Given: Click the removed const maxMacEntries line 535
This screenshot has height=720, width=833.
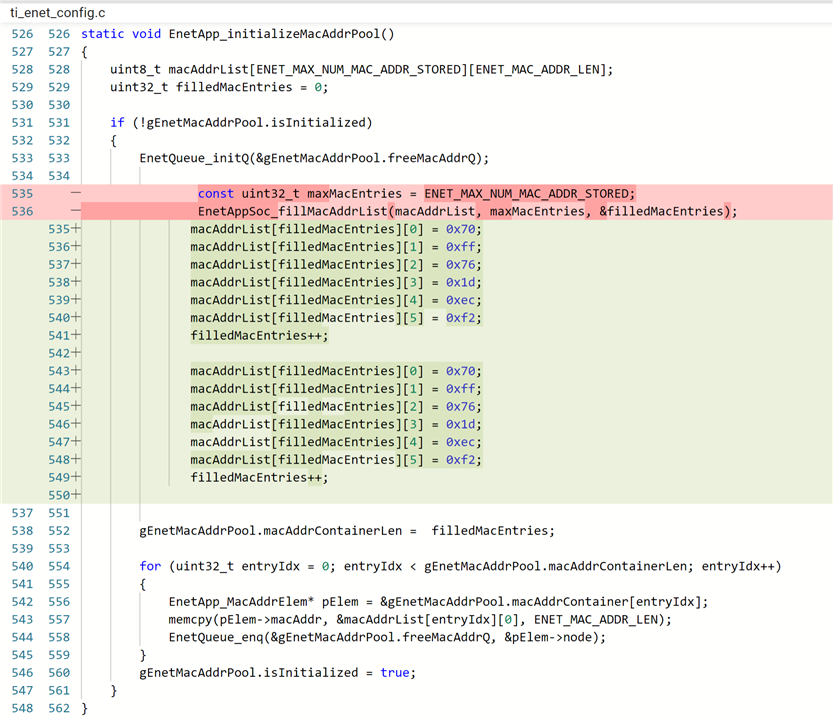Looking at the screenshot, I should click(416, 193).
